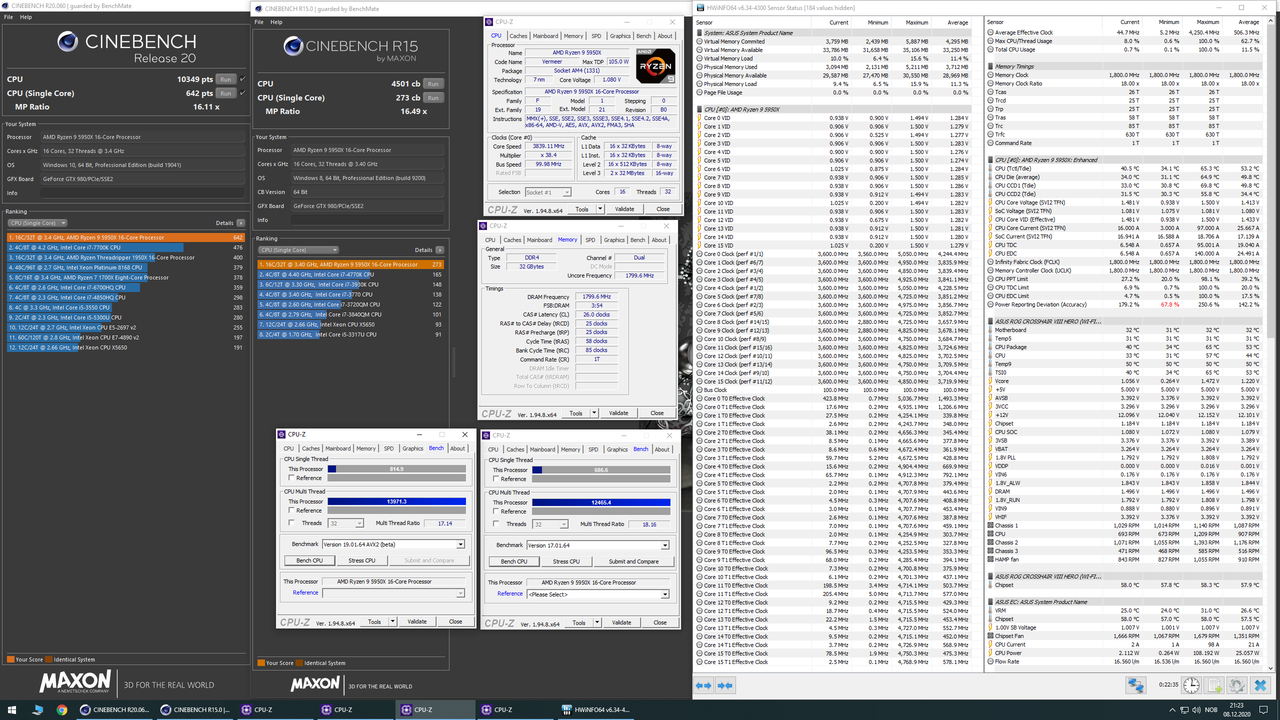This screenshot has height=720, width=1280.
Task: Open the Windows Start menu
Action: (x=12, y=709)
